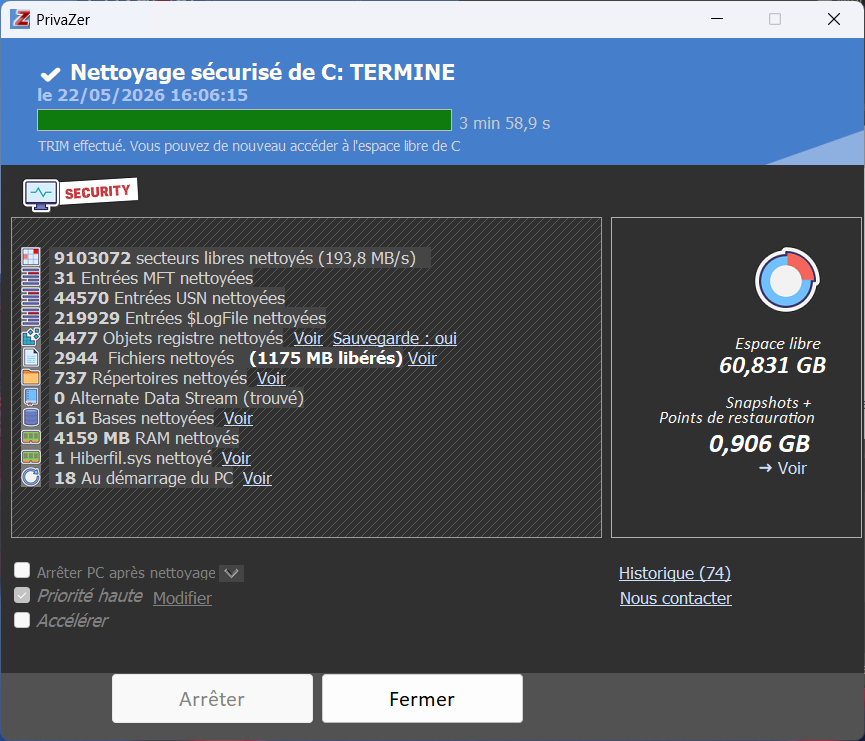This screenshot has width=865, height=741.
Task: Click the (1175 MB libérés) text
Action: (x=325, y=358)
